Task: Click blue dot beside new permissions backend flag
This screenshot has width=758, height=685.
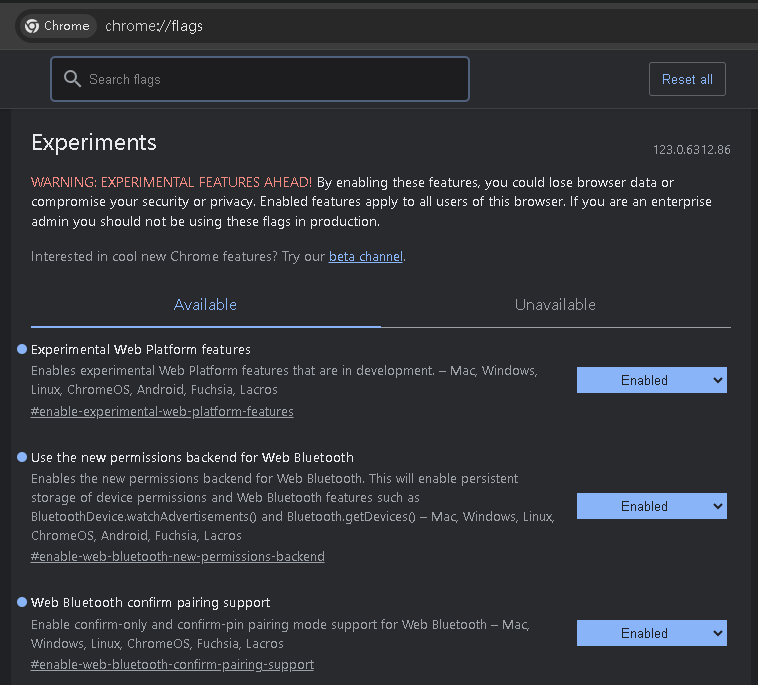Action: [22, 457]
